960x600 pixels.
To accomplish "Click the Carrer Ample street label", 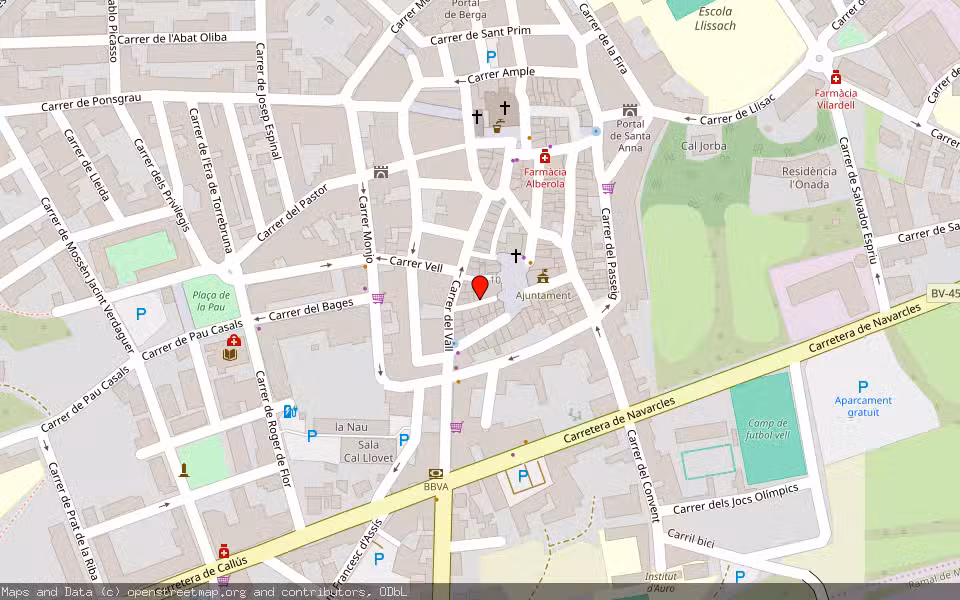I will (x=501, y=75).
